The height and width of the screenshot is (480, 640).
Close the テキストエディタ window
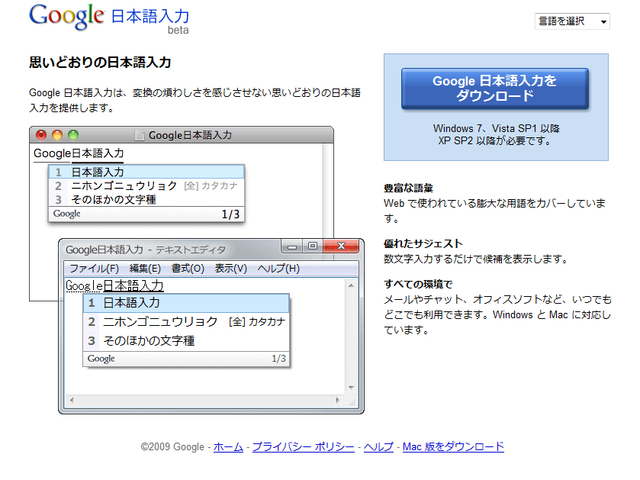(341, 246)
